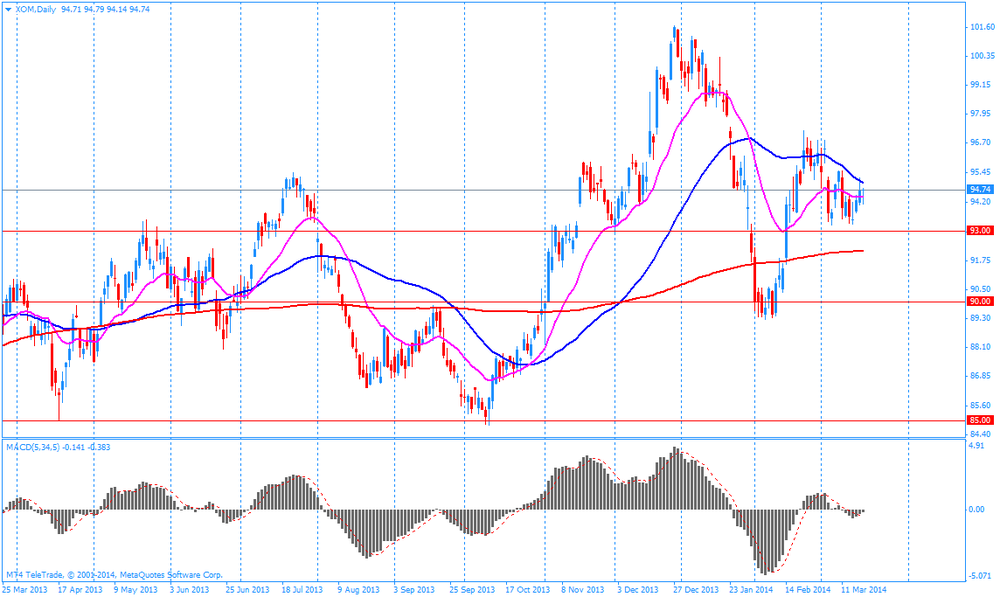Click the 25 Mar 2013 date label
Screen dimensions: 1000x597
pos(25,589)
